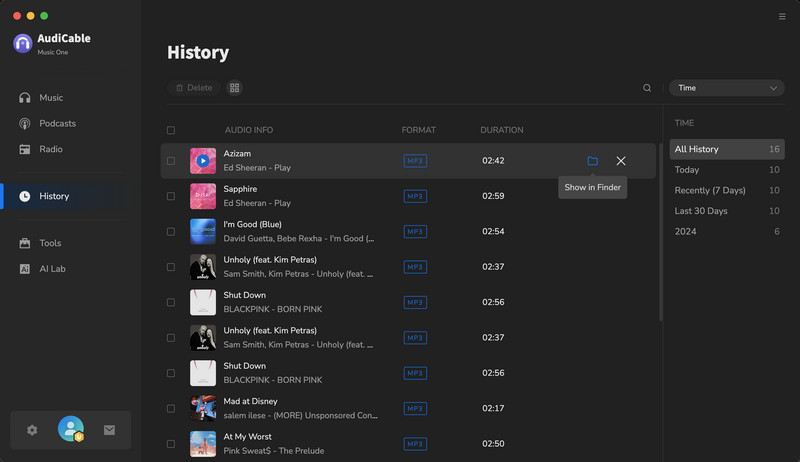Click MP3 format badge of Sapphire

[415, 196]
